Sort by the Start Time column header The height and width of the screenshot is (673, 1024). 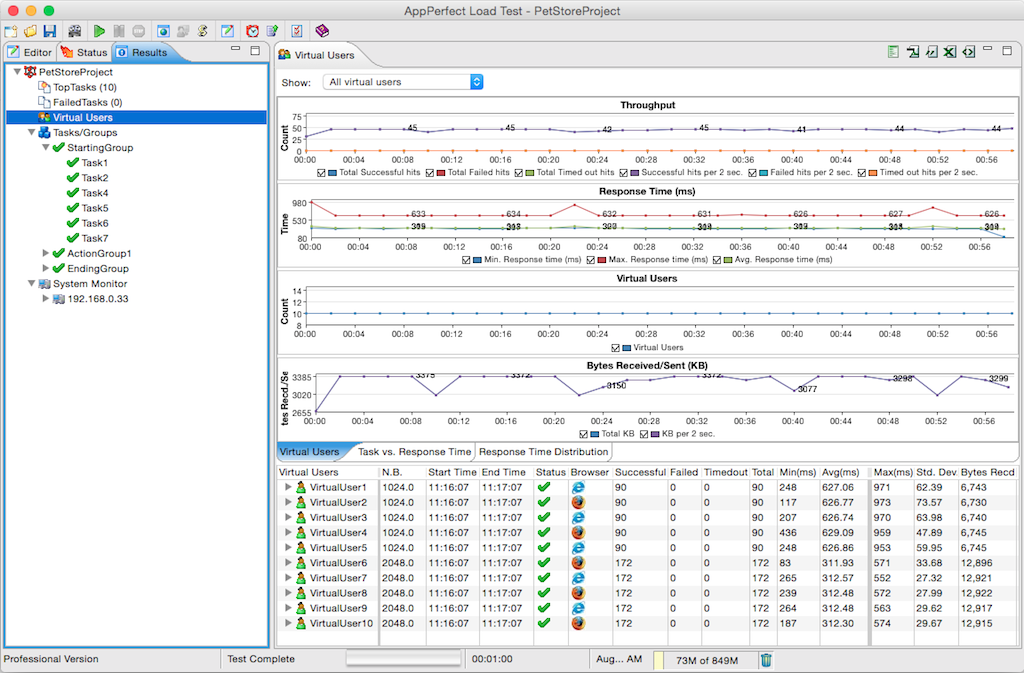click(453, 472)
